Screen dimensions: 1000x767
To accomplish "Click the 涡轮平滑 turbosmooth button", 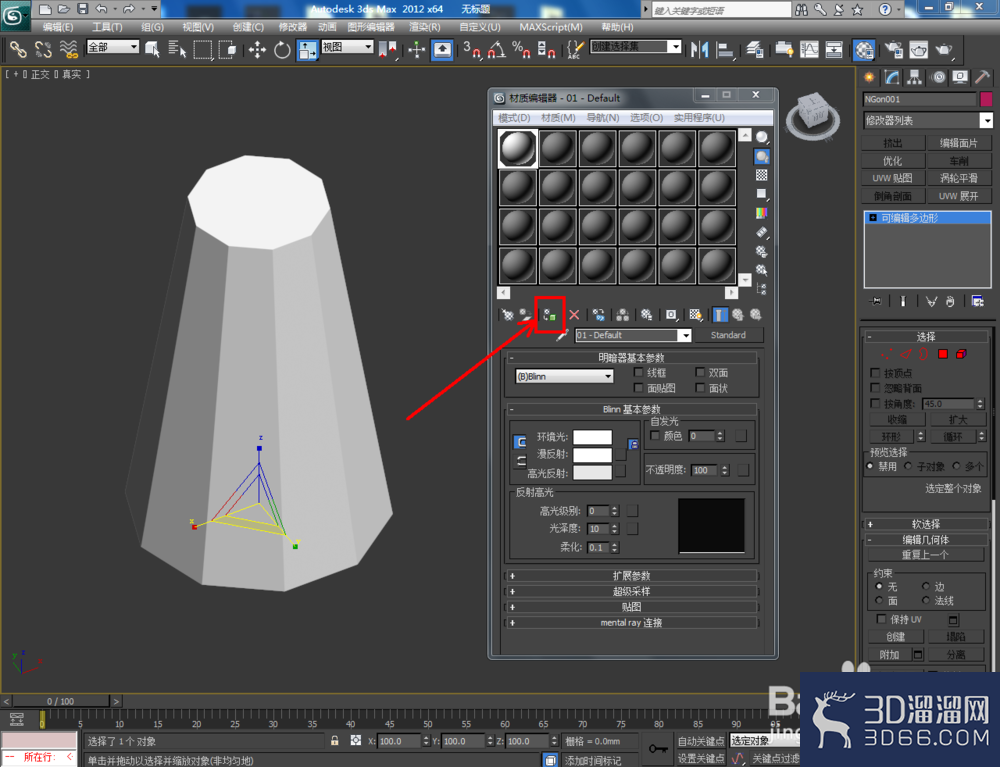I will (959, 179).
